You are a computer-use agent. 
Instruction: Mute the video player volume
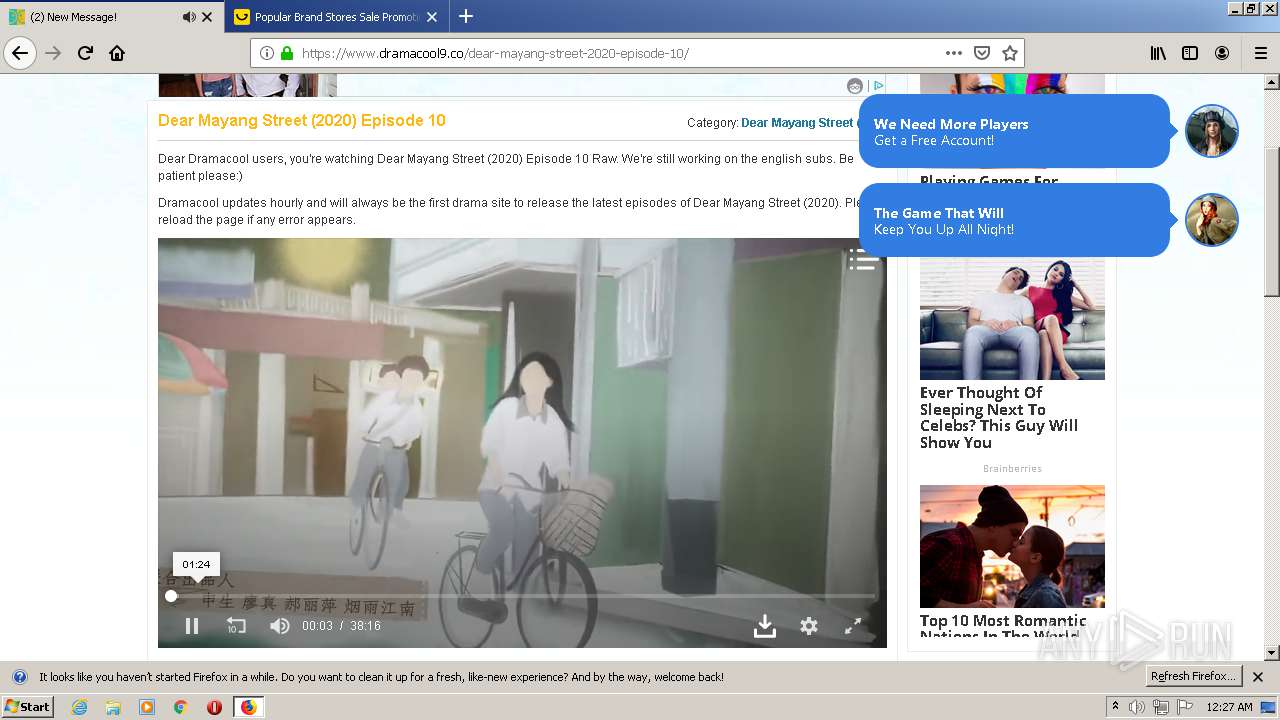280,626
